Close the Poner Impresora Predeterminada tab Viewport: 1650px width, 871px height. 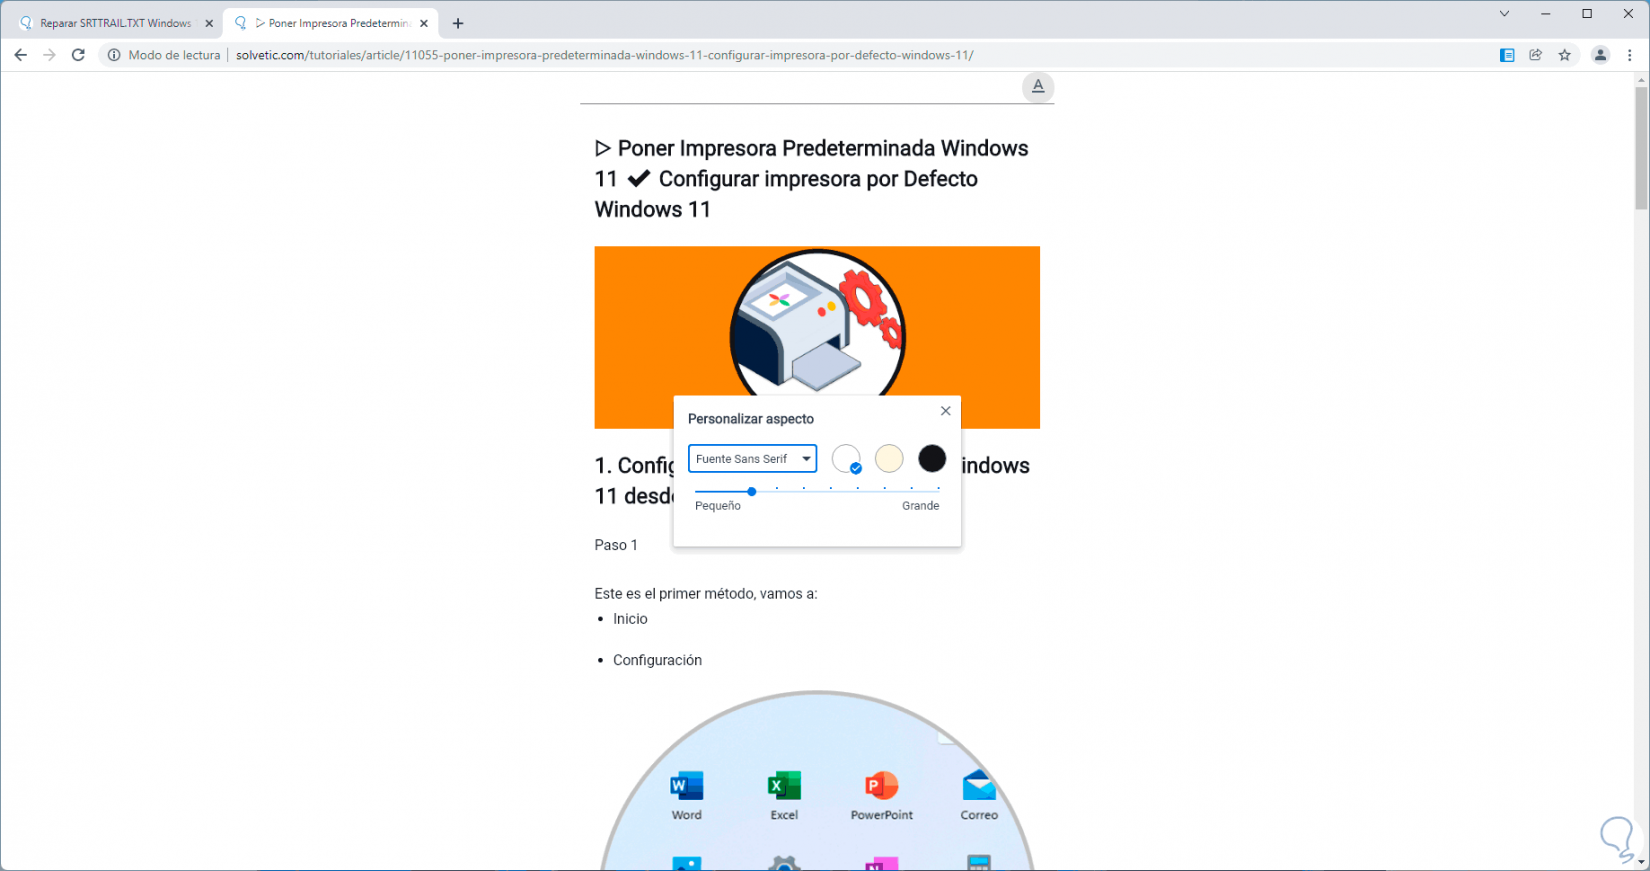(424, 23)
